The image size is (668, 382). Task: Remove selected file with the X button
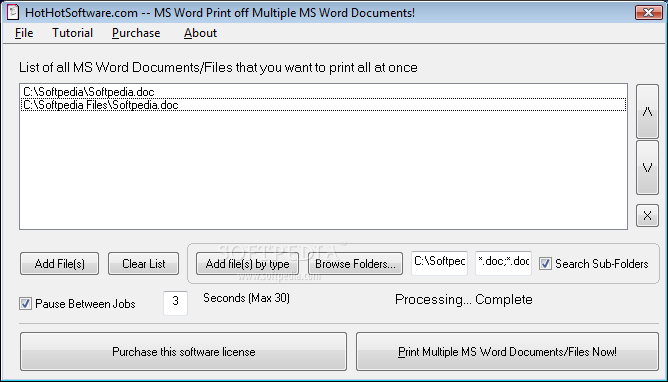tap(647, 215)
